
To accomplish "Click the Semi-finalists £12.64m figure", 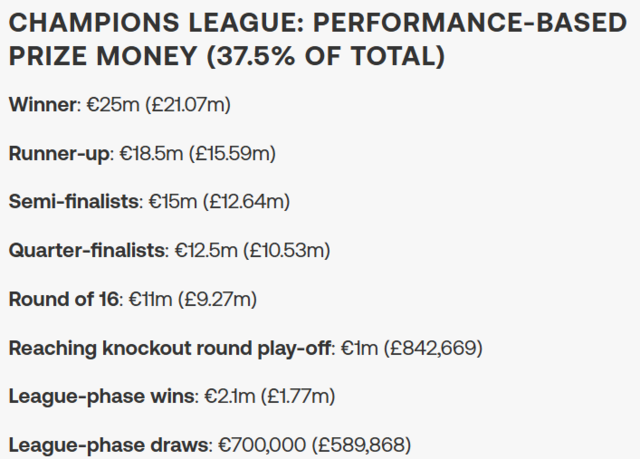I will tap(247, 202).
